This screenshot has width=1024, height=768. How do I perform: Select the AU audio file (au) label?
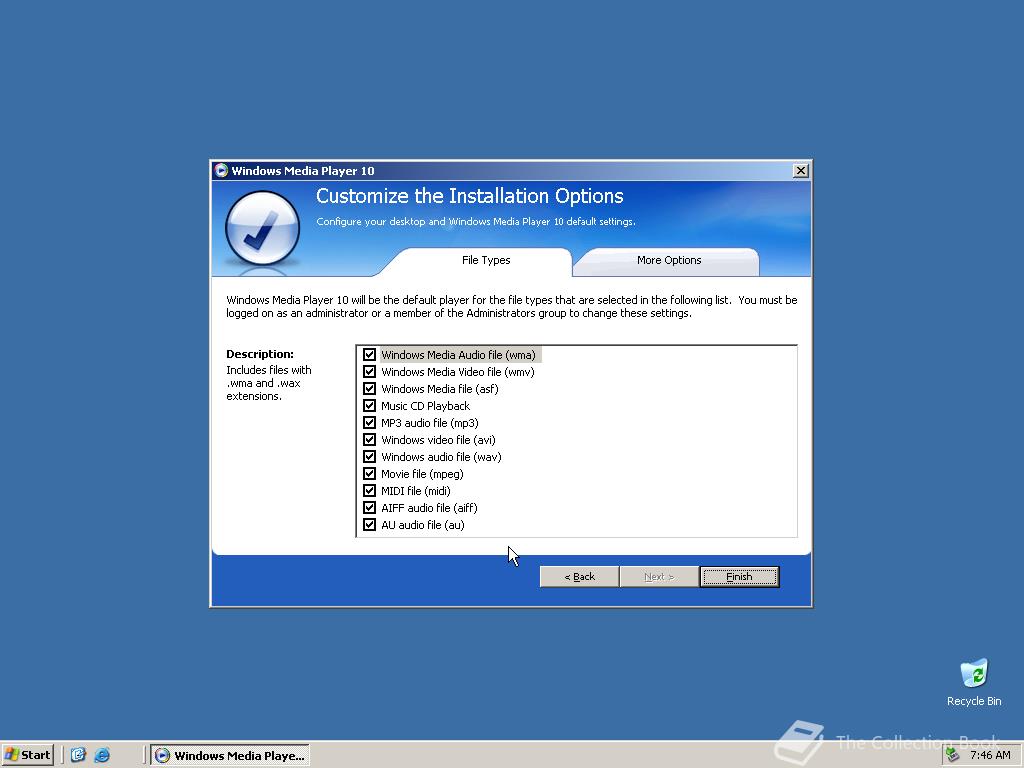pyautogui.click(x=423, y=524)
